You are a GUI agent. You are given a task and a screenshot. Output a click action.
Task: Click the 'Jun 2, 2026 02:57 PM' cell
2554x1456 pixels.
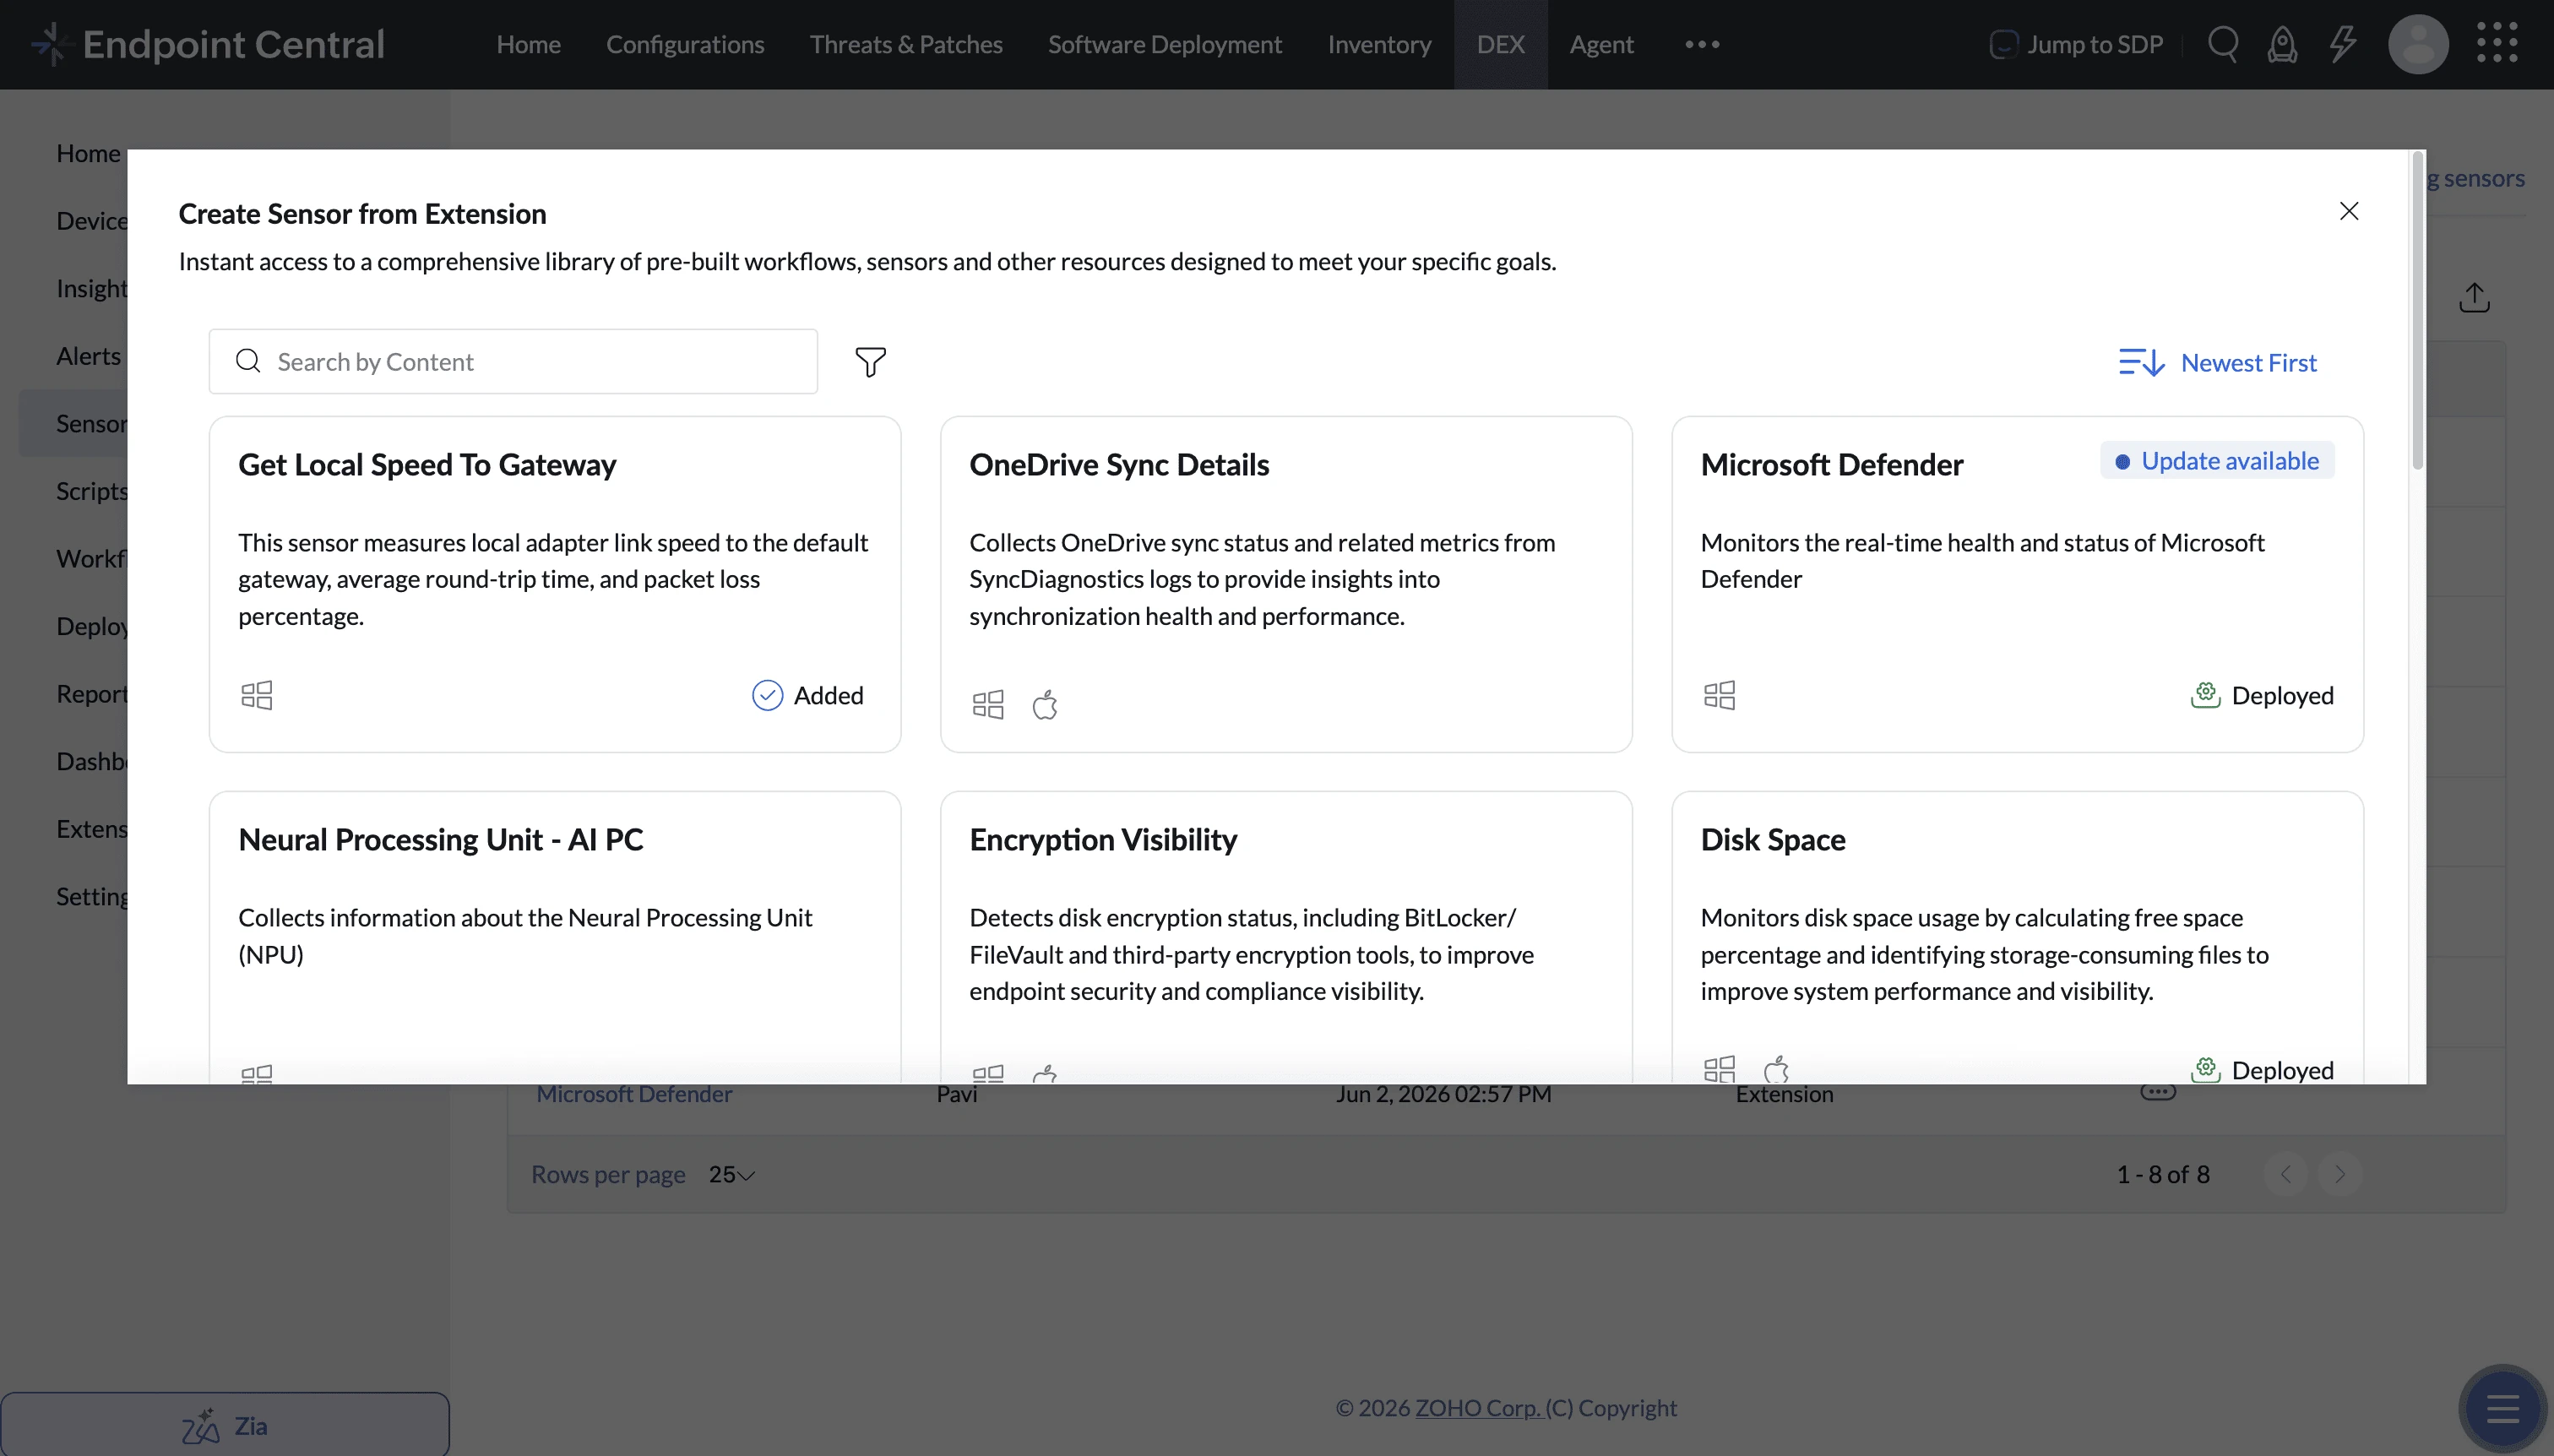(1443, 1094)
